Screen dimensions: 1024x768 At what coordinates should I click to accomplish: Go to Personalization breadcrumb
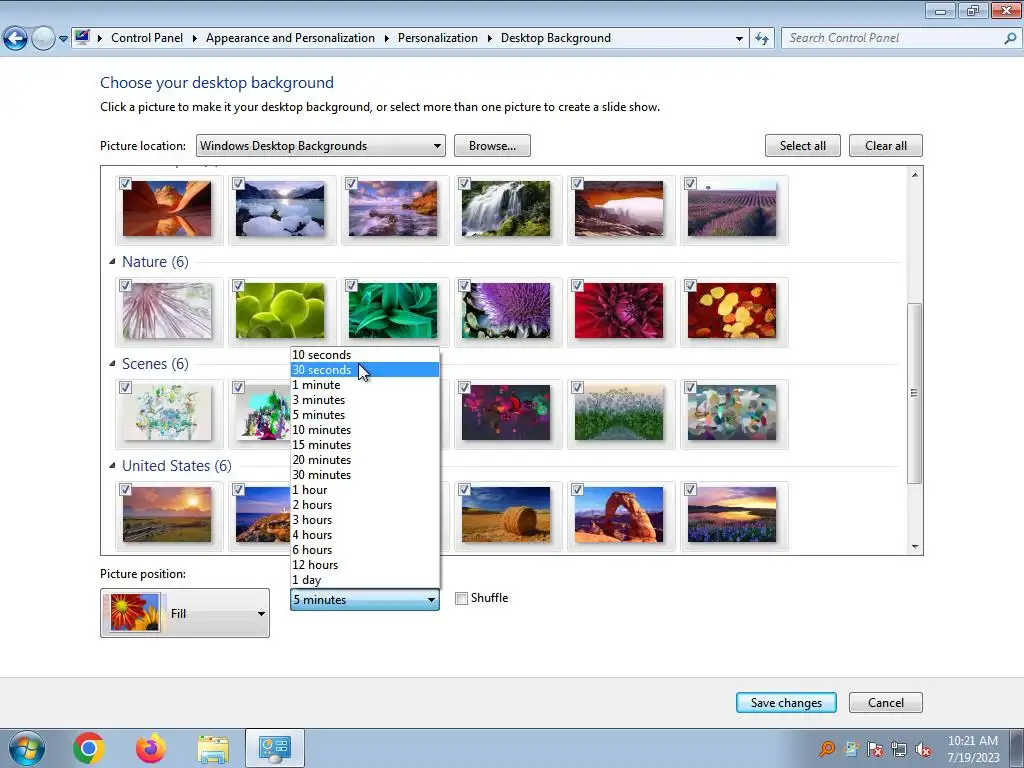(438, 38)
